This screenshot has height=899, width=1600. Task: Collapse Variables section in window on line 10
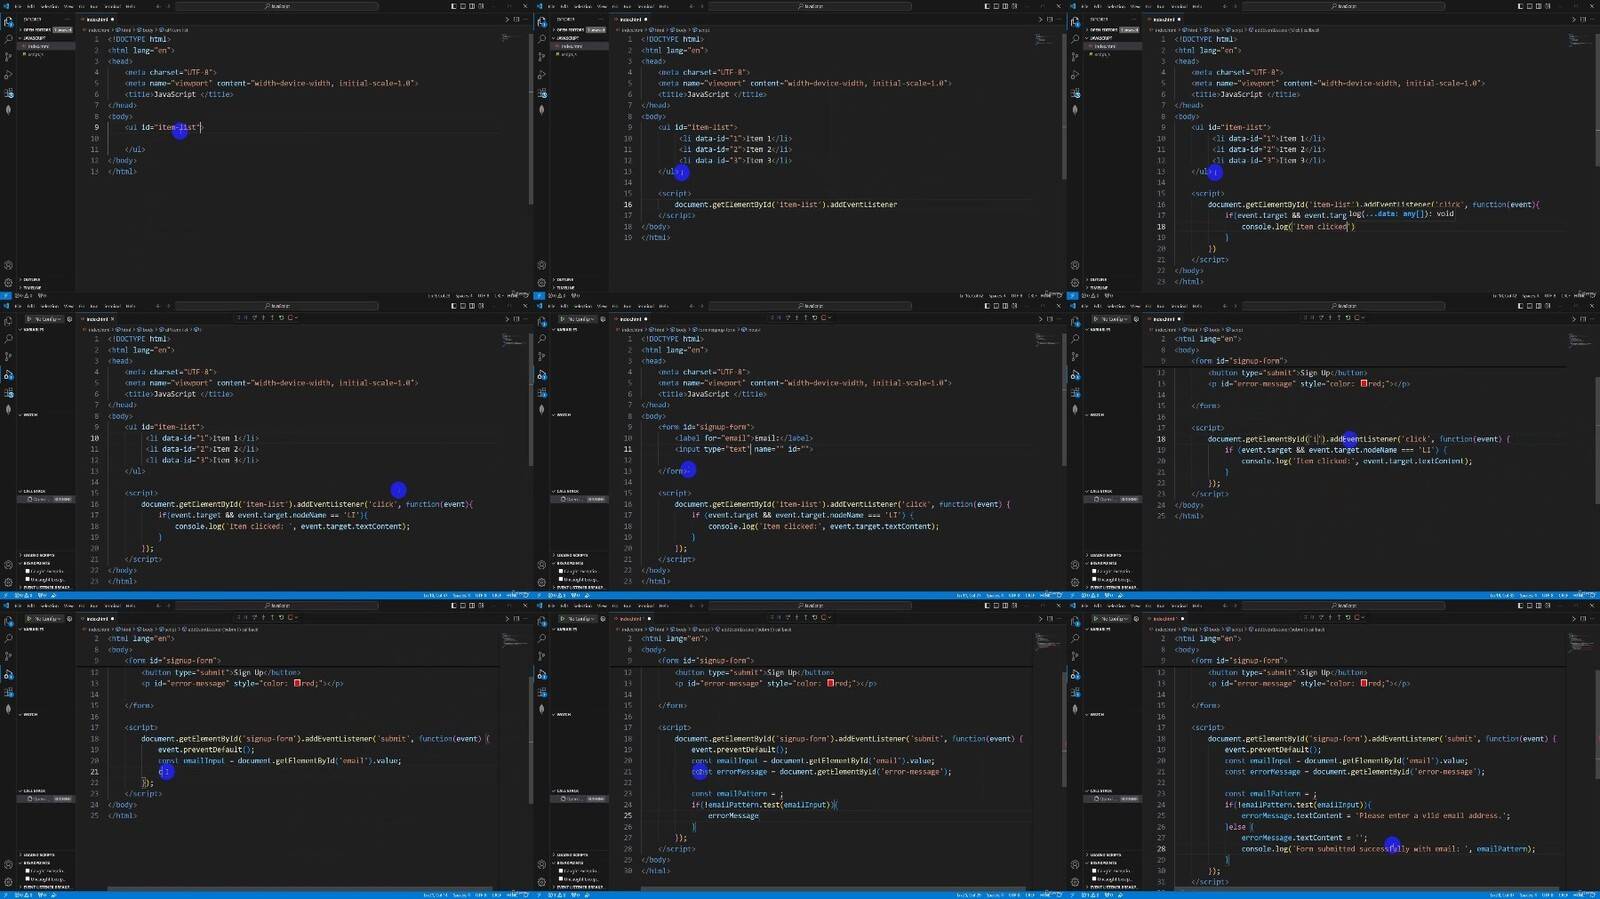point(46,329)
